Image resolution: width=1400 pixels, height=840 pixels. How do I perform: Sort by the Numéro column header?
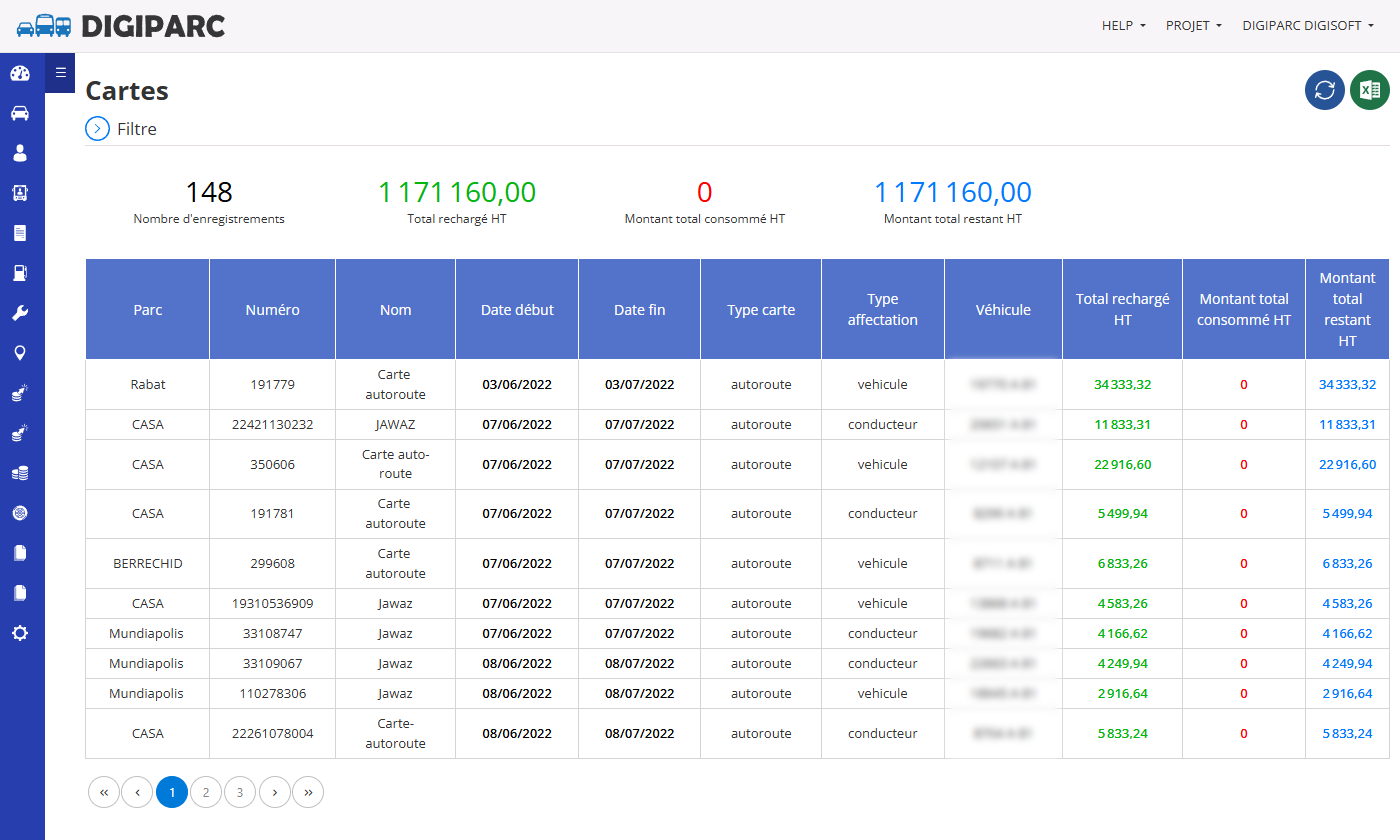(x=272, y=310)
